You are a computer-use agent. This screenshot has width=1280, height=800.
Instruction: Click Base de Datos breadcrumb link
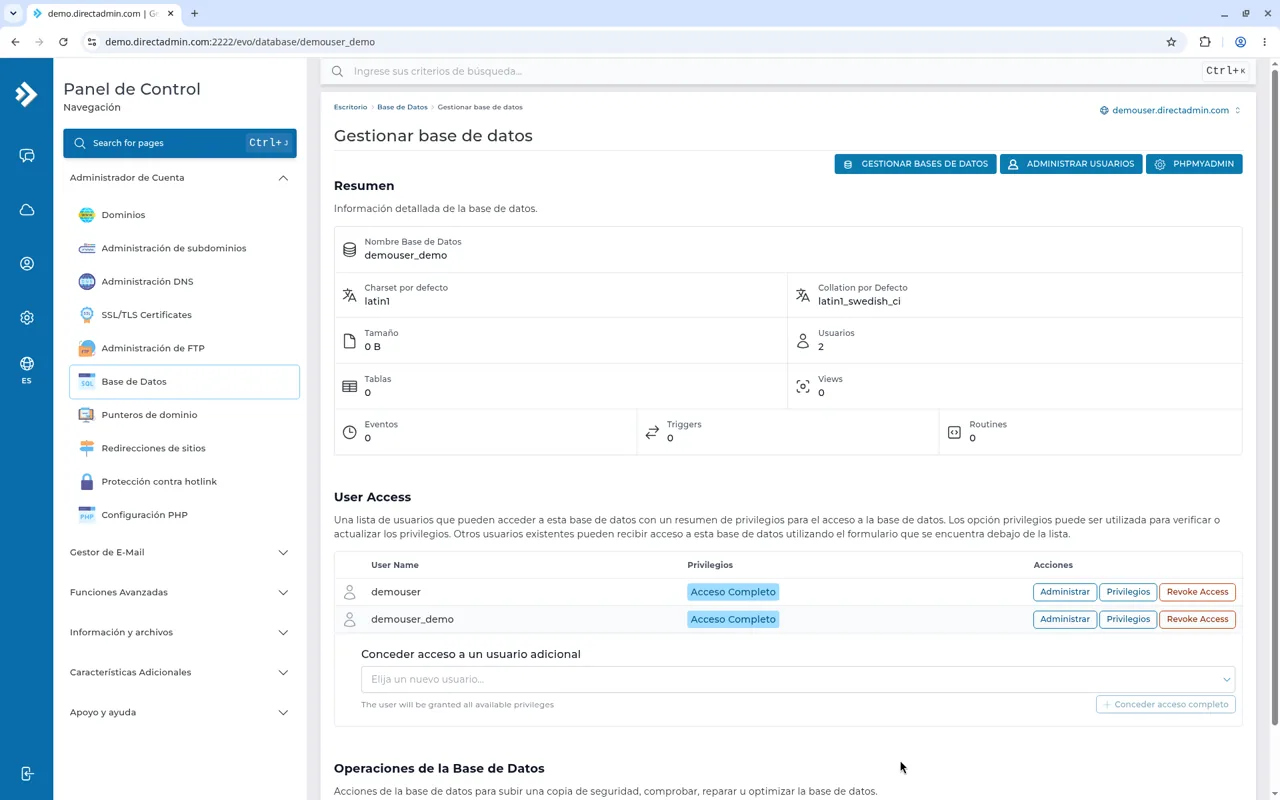pyautogui.click(x=402, y=107)
